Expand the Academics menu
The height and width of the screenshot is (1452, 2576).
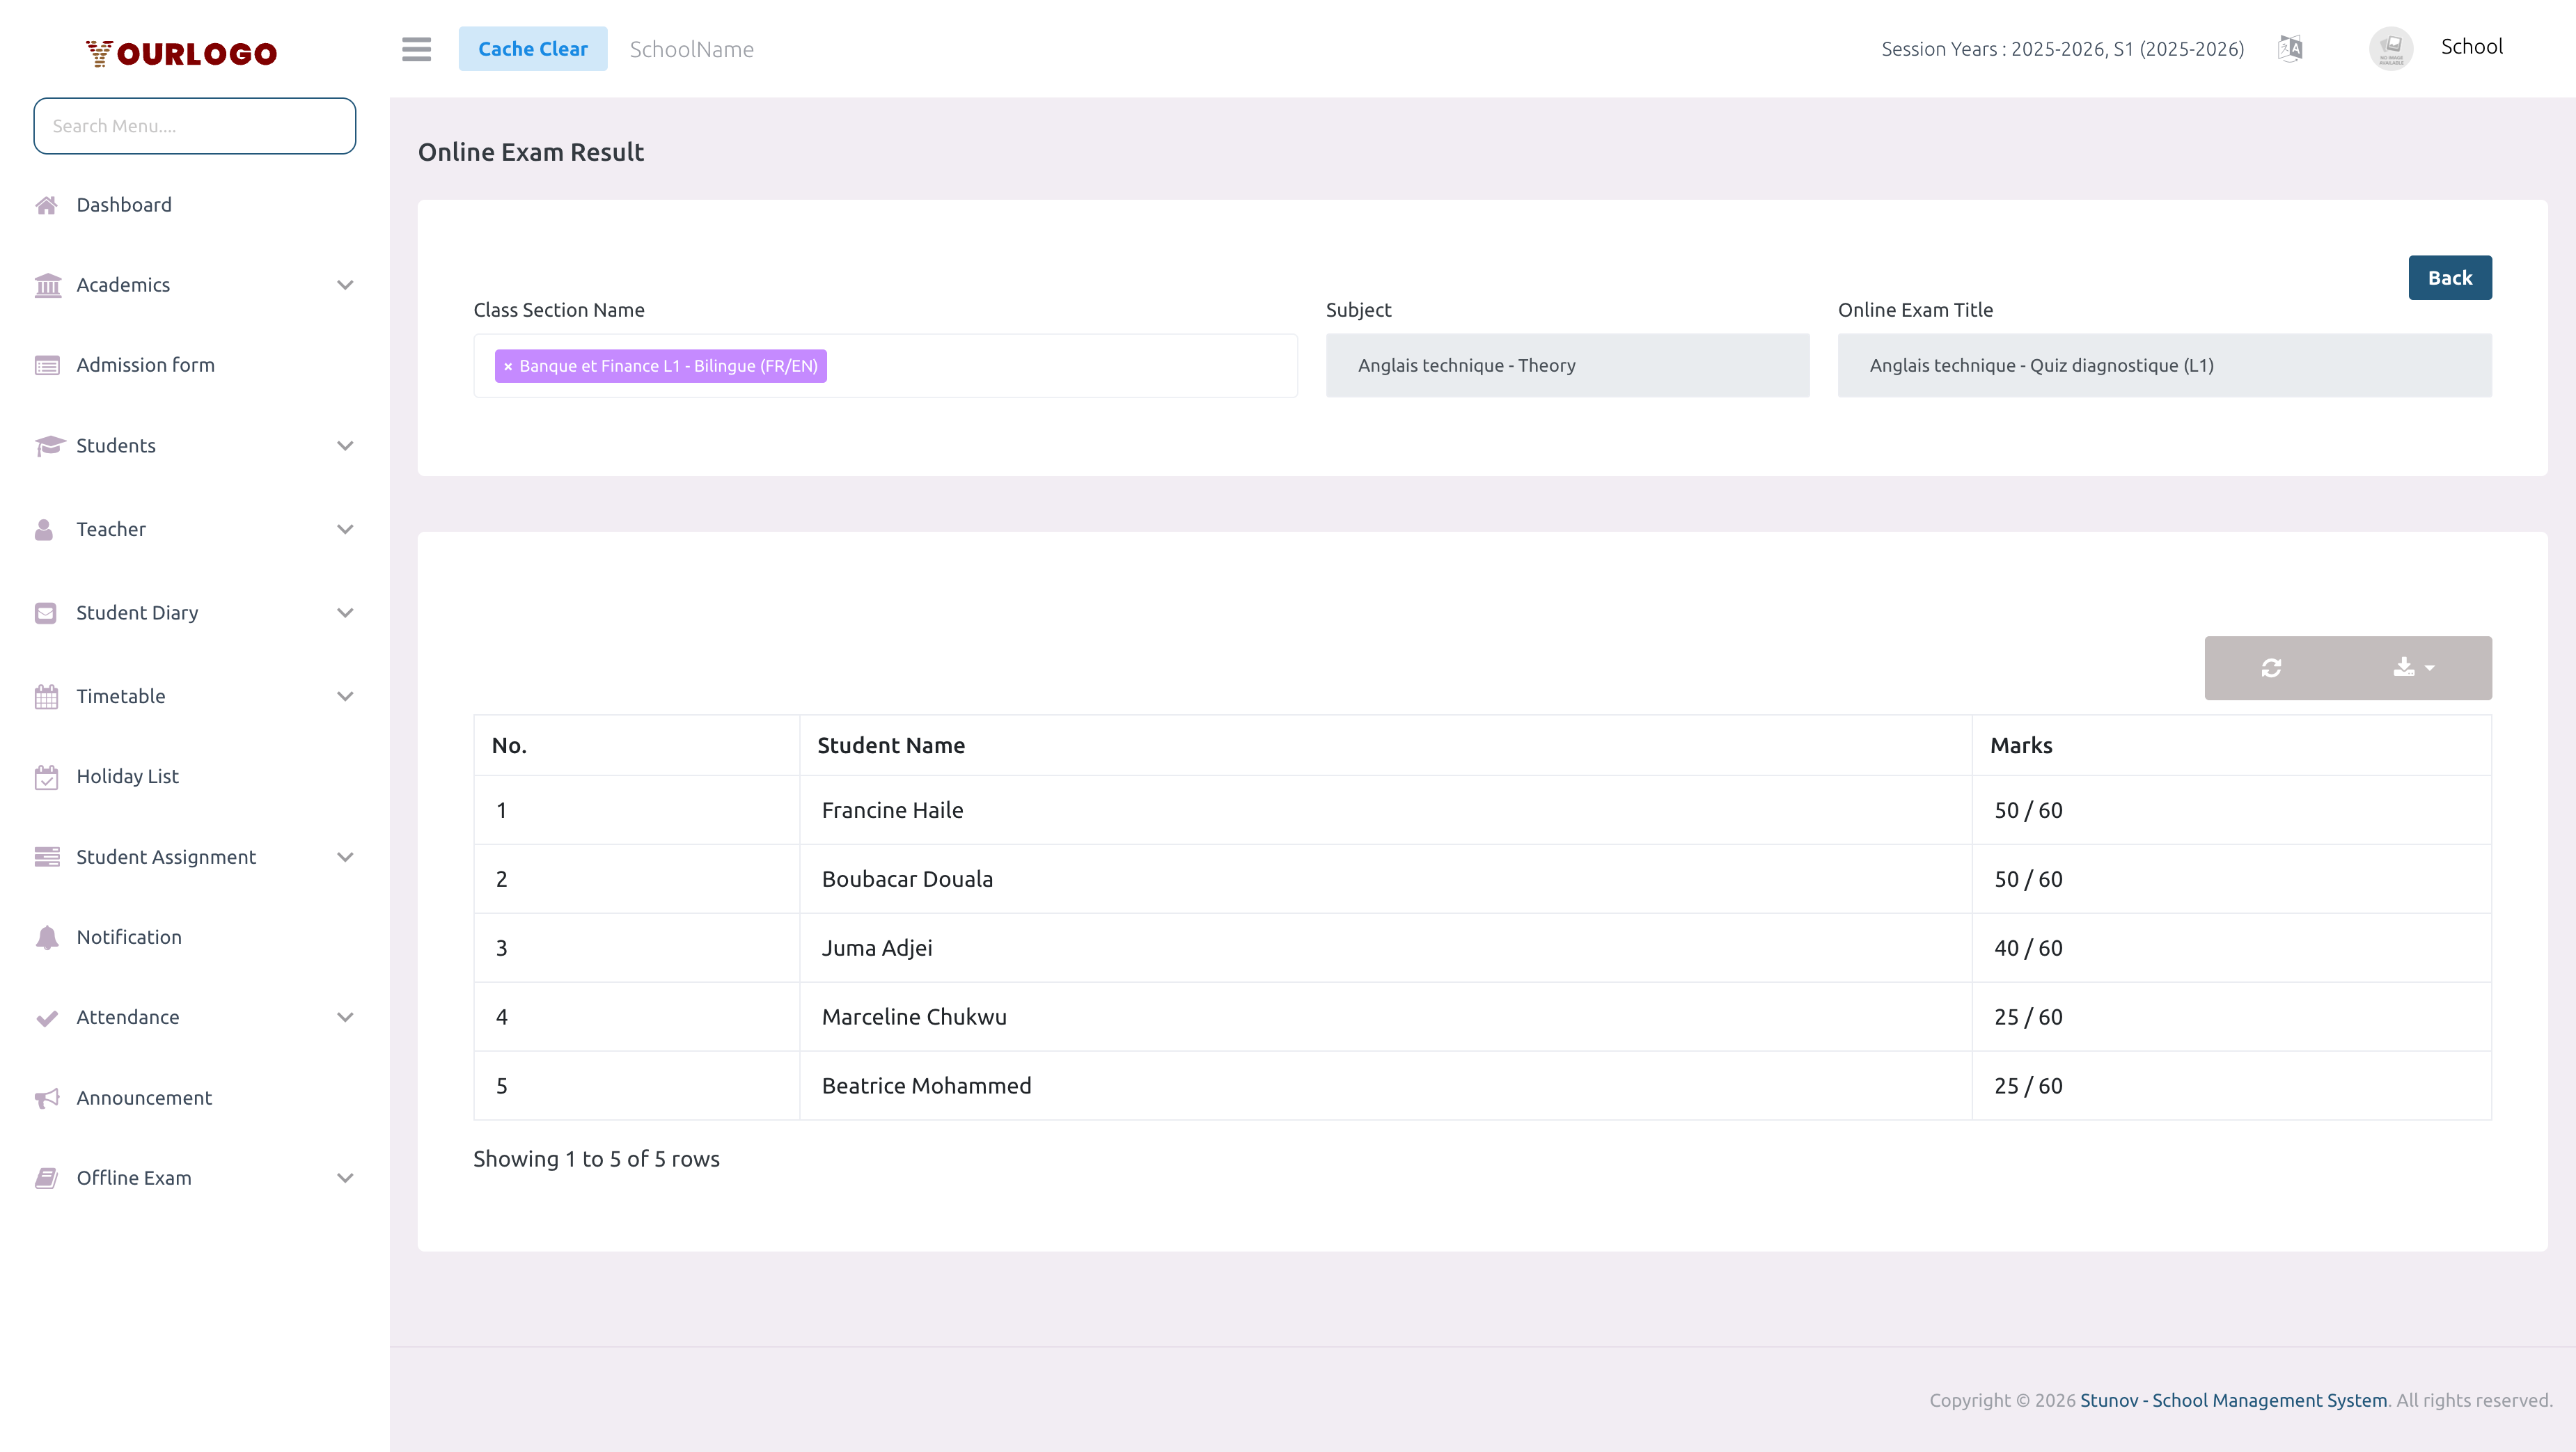(x=345, y=285)
